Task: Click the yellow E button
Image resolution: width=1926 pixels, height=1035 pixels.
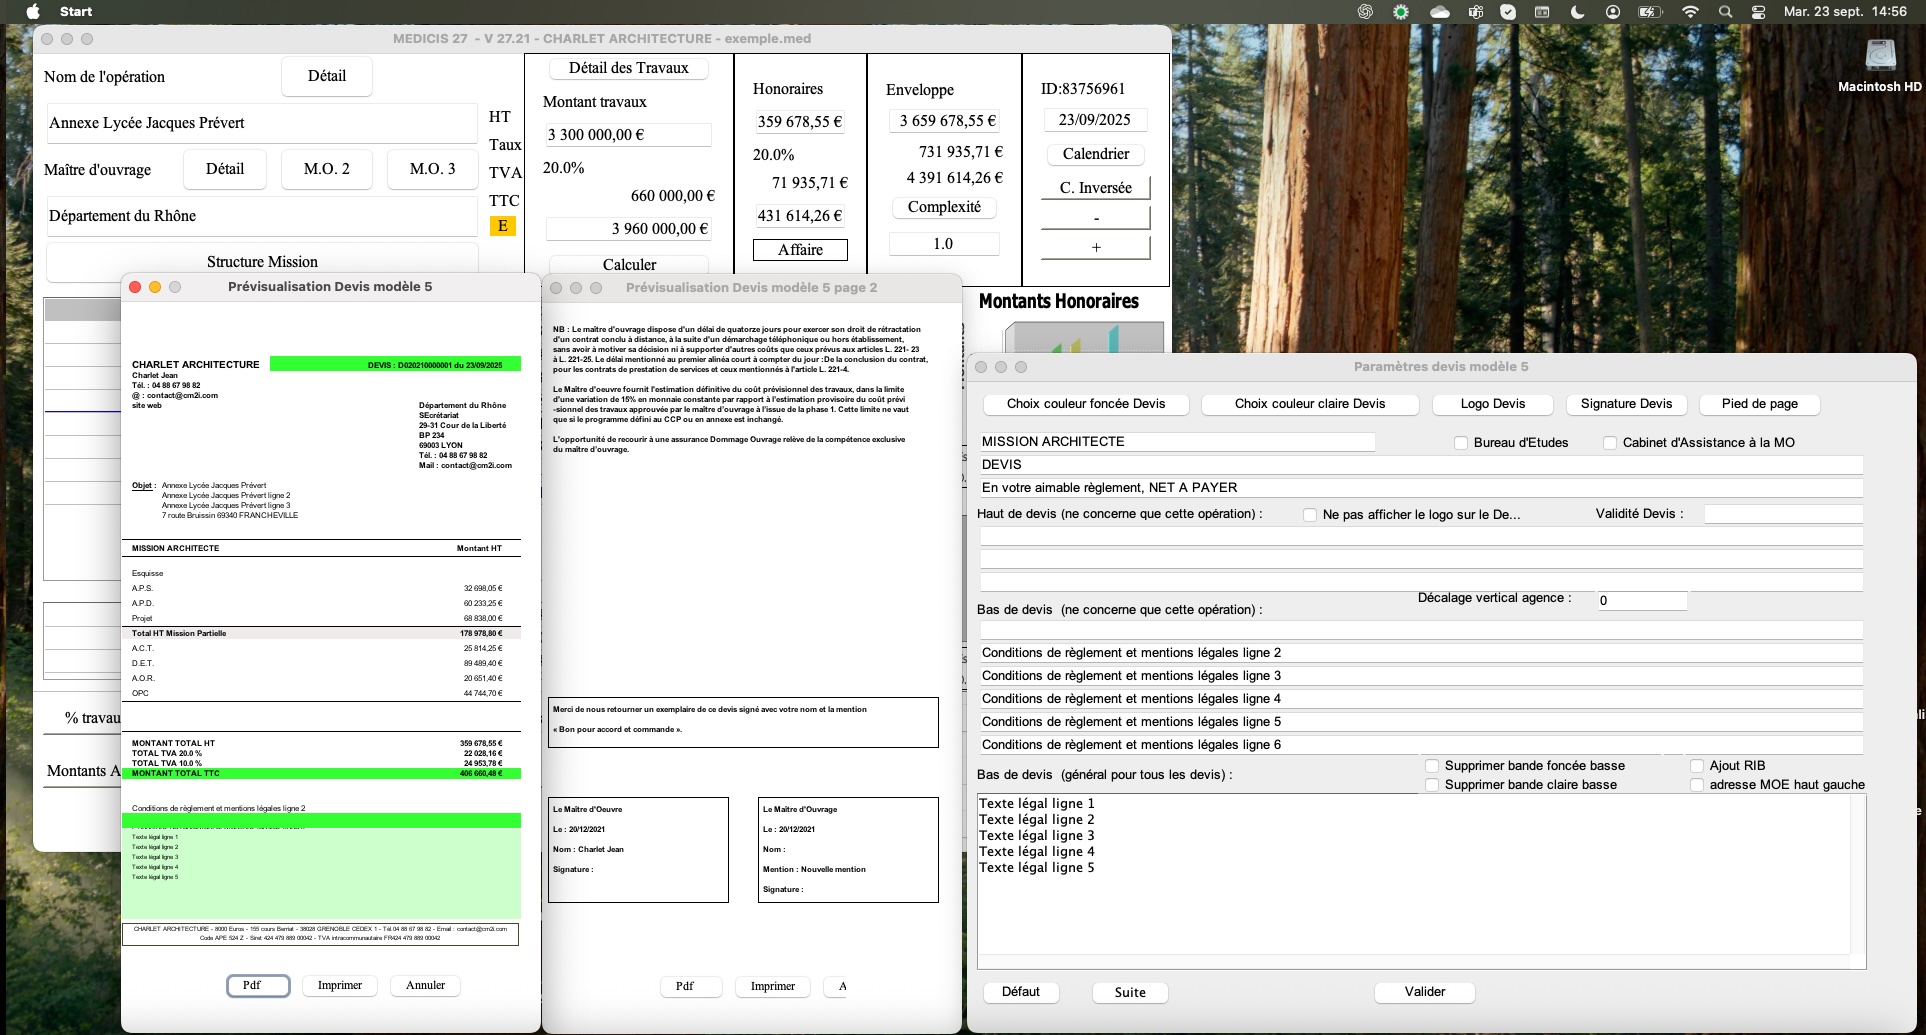Action: (x=503, y=226)
